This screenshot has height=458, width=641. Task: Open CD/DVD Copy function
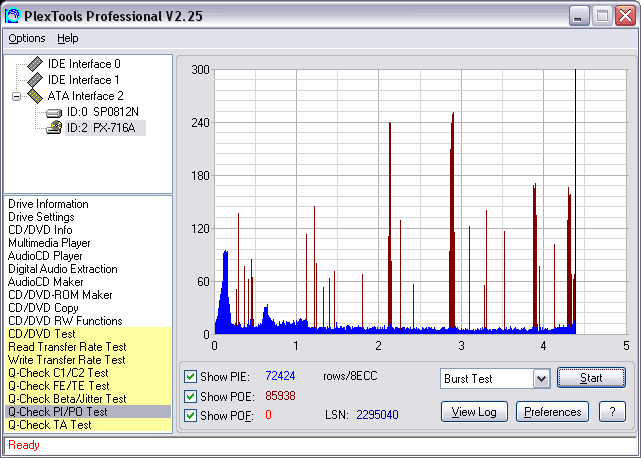[x=43, y=308]
